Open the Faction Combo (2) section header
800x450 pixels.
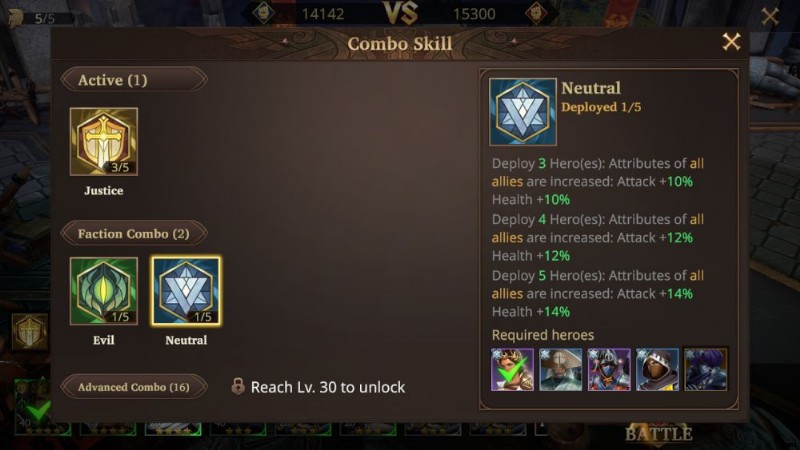tap(134, 234)
